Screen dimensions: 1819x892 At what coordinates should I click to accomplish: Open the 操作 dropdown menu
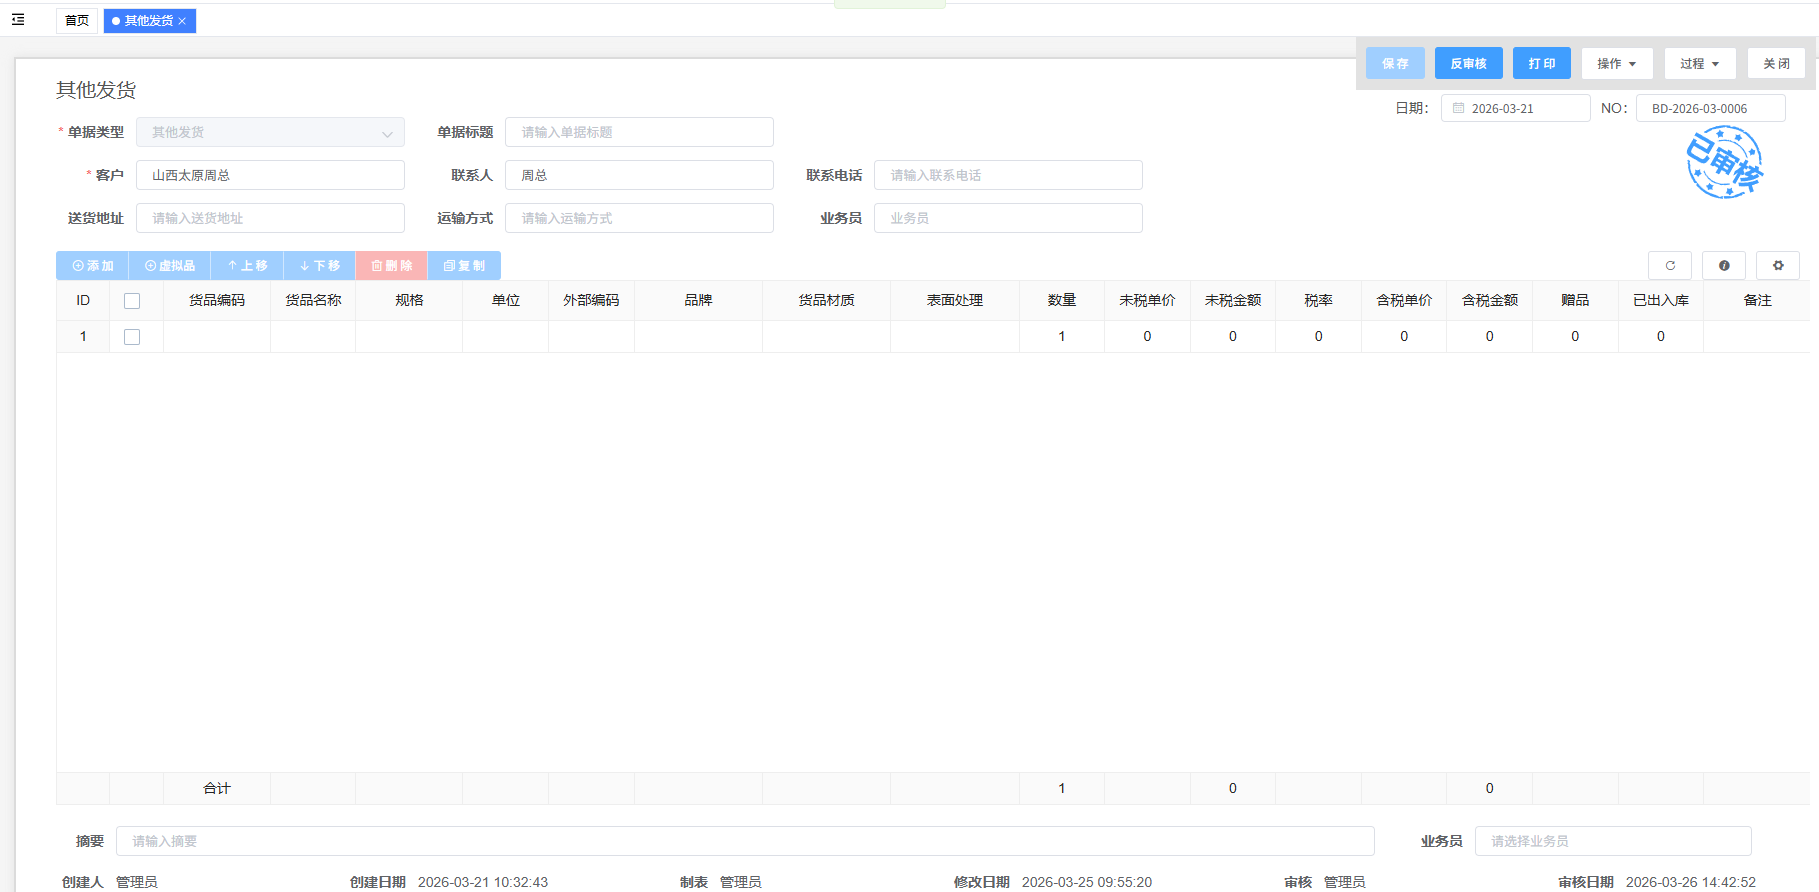[x=1616, y=64]
